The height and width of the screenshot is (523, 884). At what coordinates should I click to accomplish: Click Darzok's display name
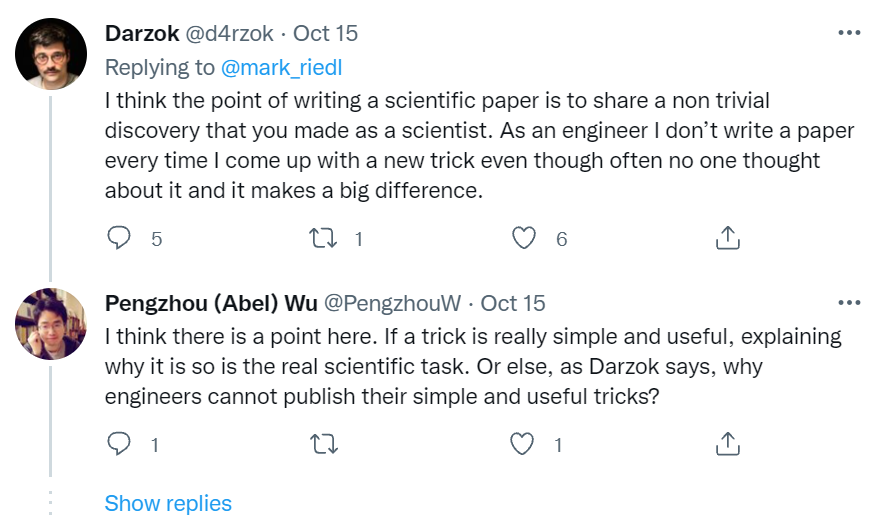tap(142, 34)
